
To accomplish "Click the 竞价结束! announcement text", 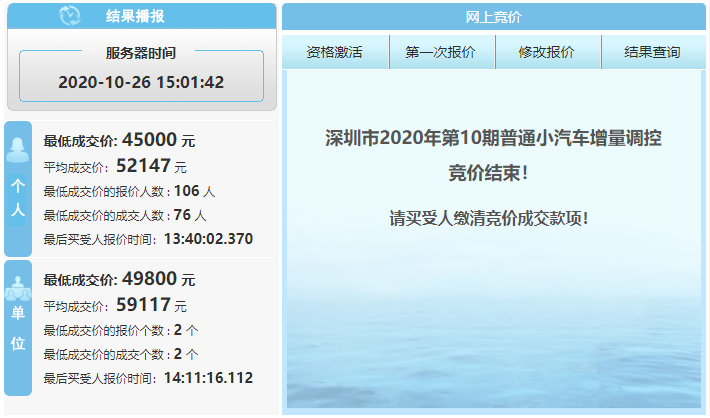I will point(488,173).
